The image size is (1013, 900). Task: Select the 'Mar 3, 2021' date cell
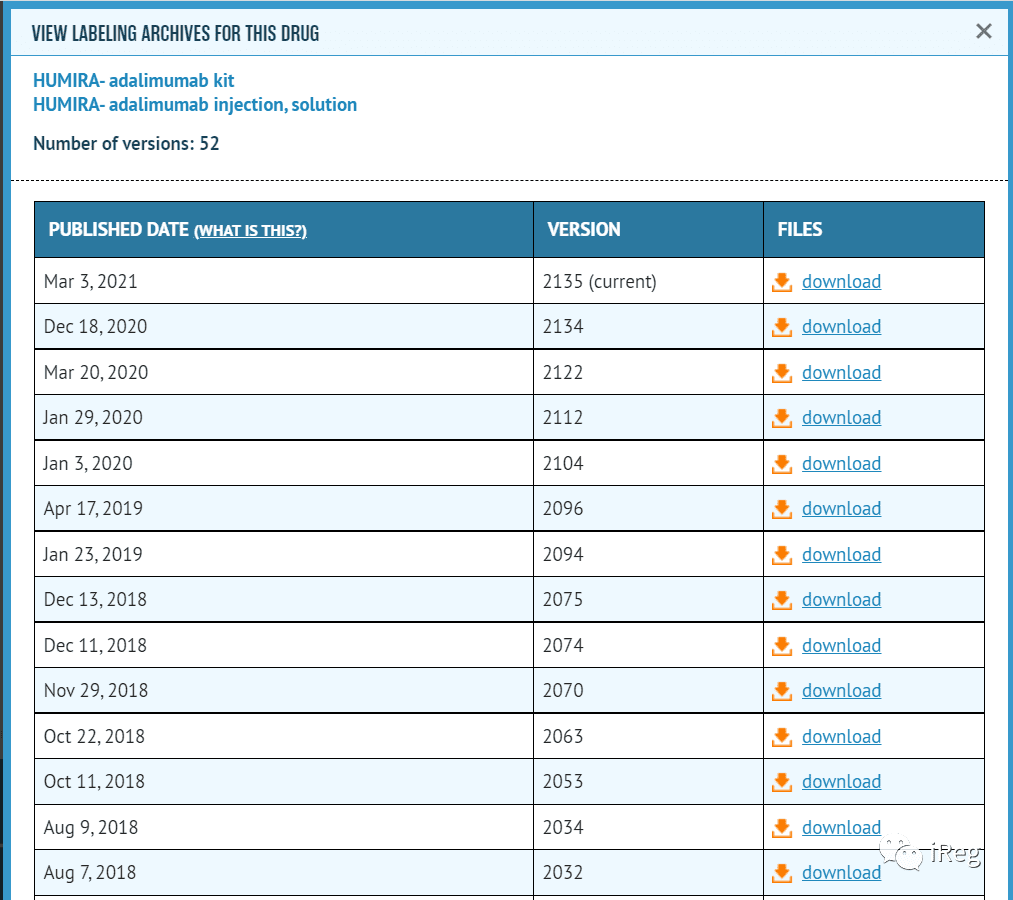[x=284, y=281]
